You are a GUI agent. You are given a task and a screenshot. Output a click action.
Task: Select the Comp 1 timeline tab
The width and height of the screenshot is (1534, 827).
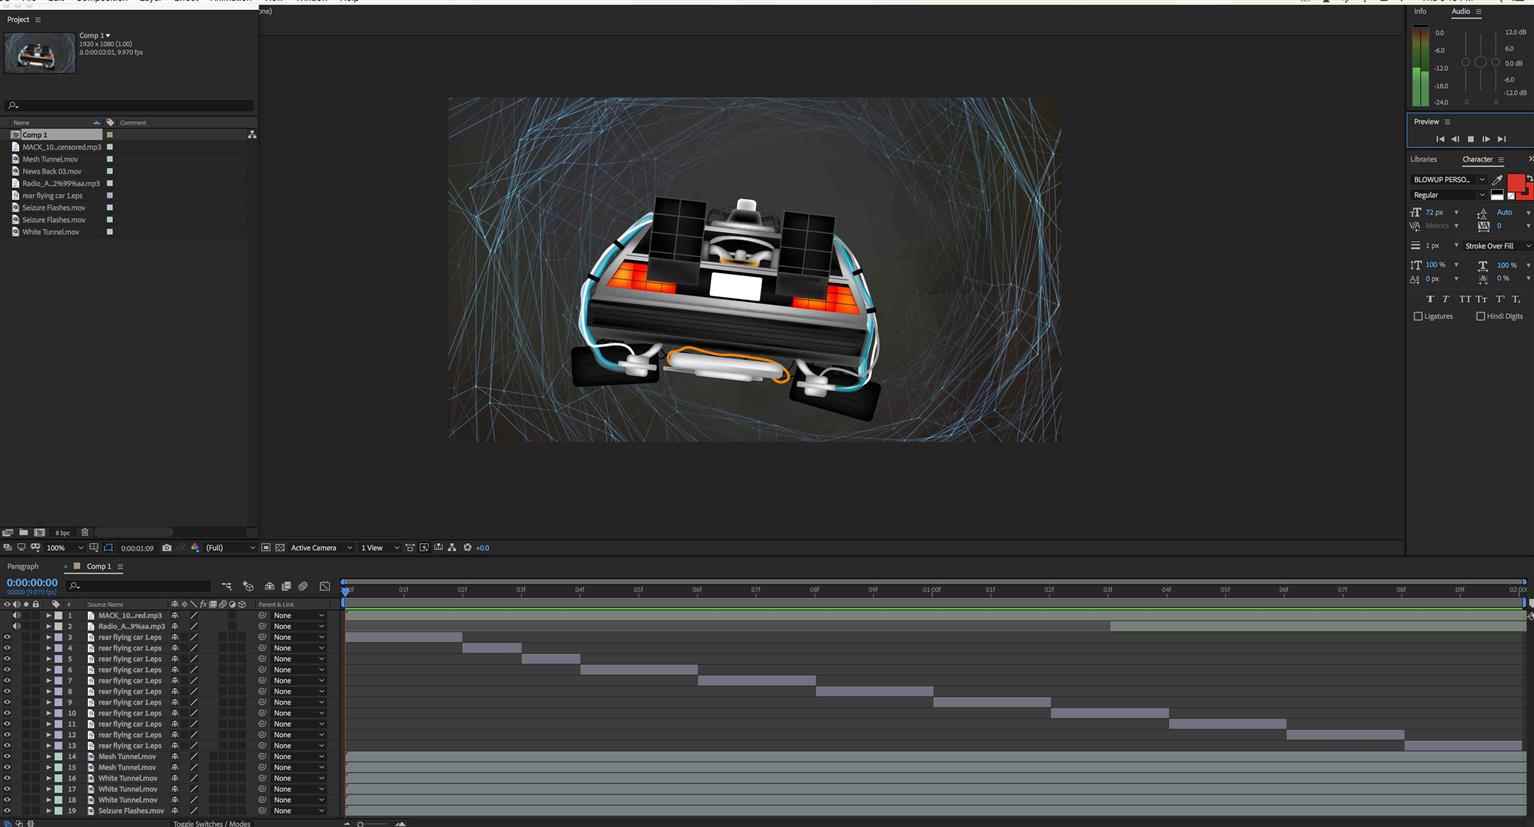(x=99, y=566)
